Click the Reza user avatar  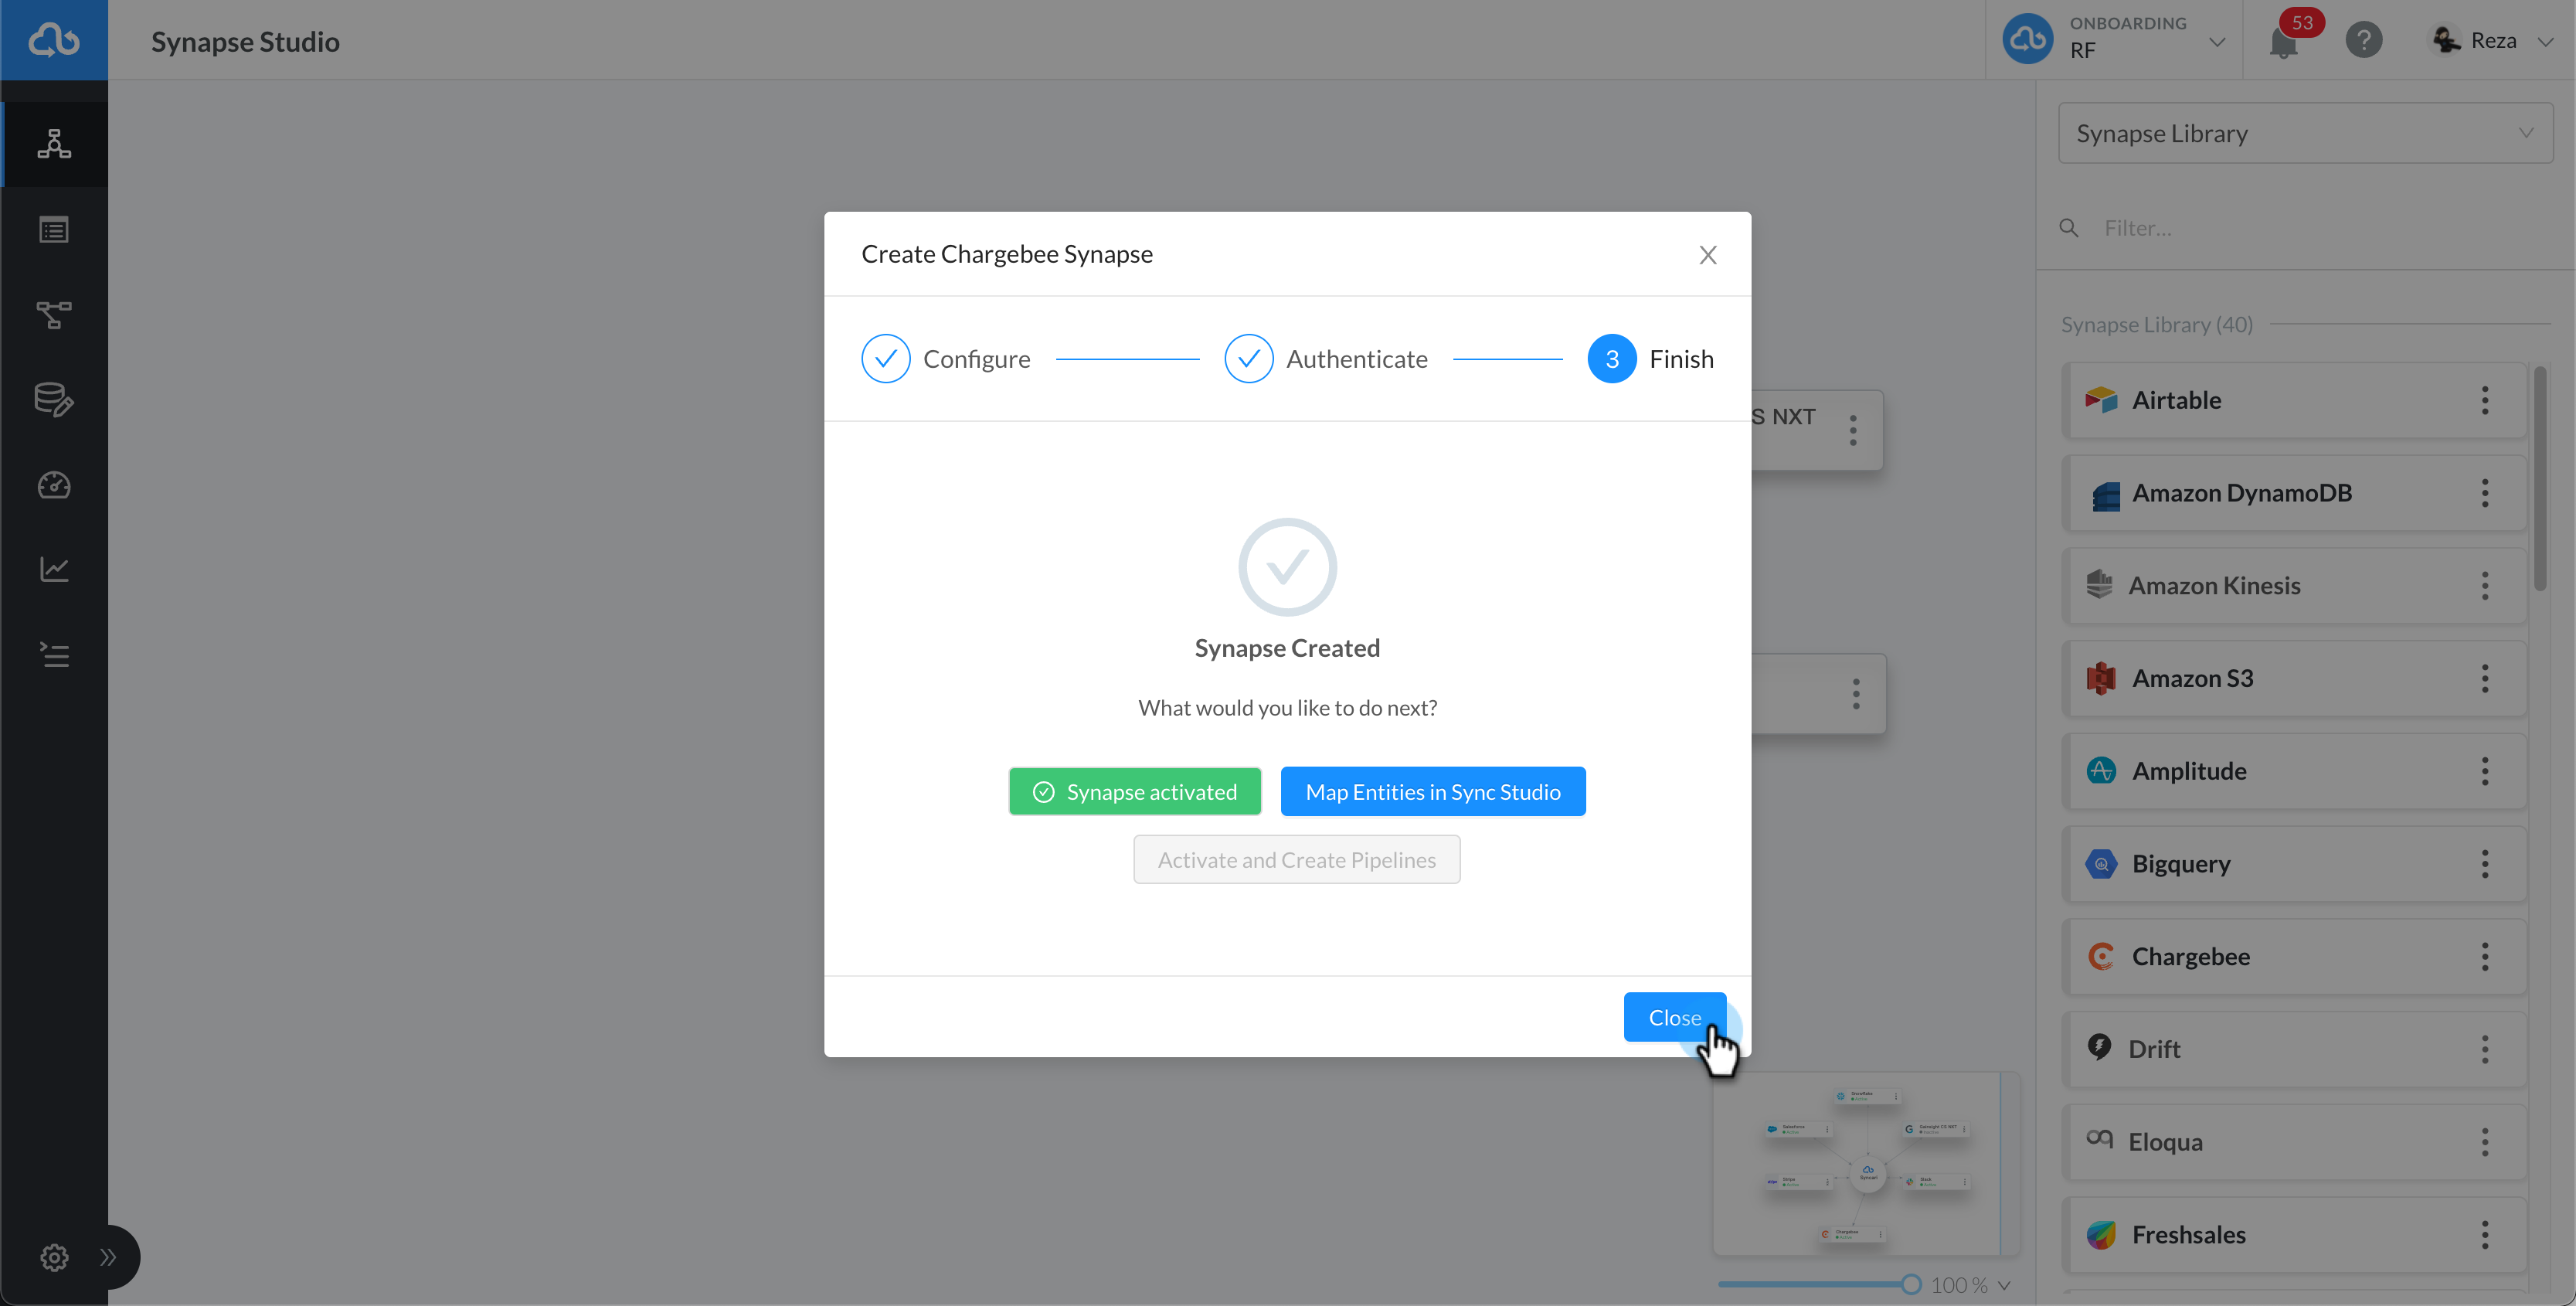(2446, 40)
